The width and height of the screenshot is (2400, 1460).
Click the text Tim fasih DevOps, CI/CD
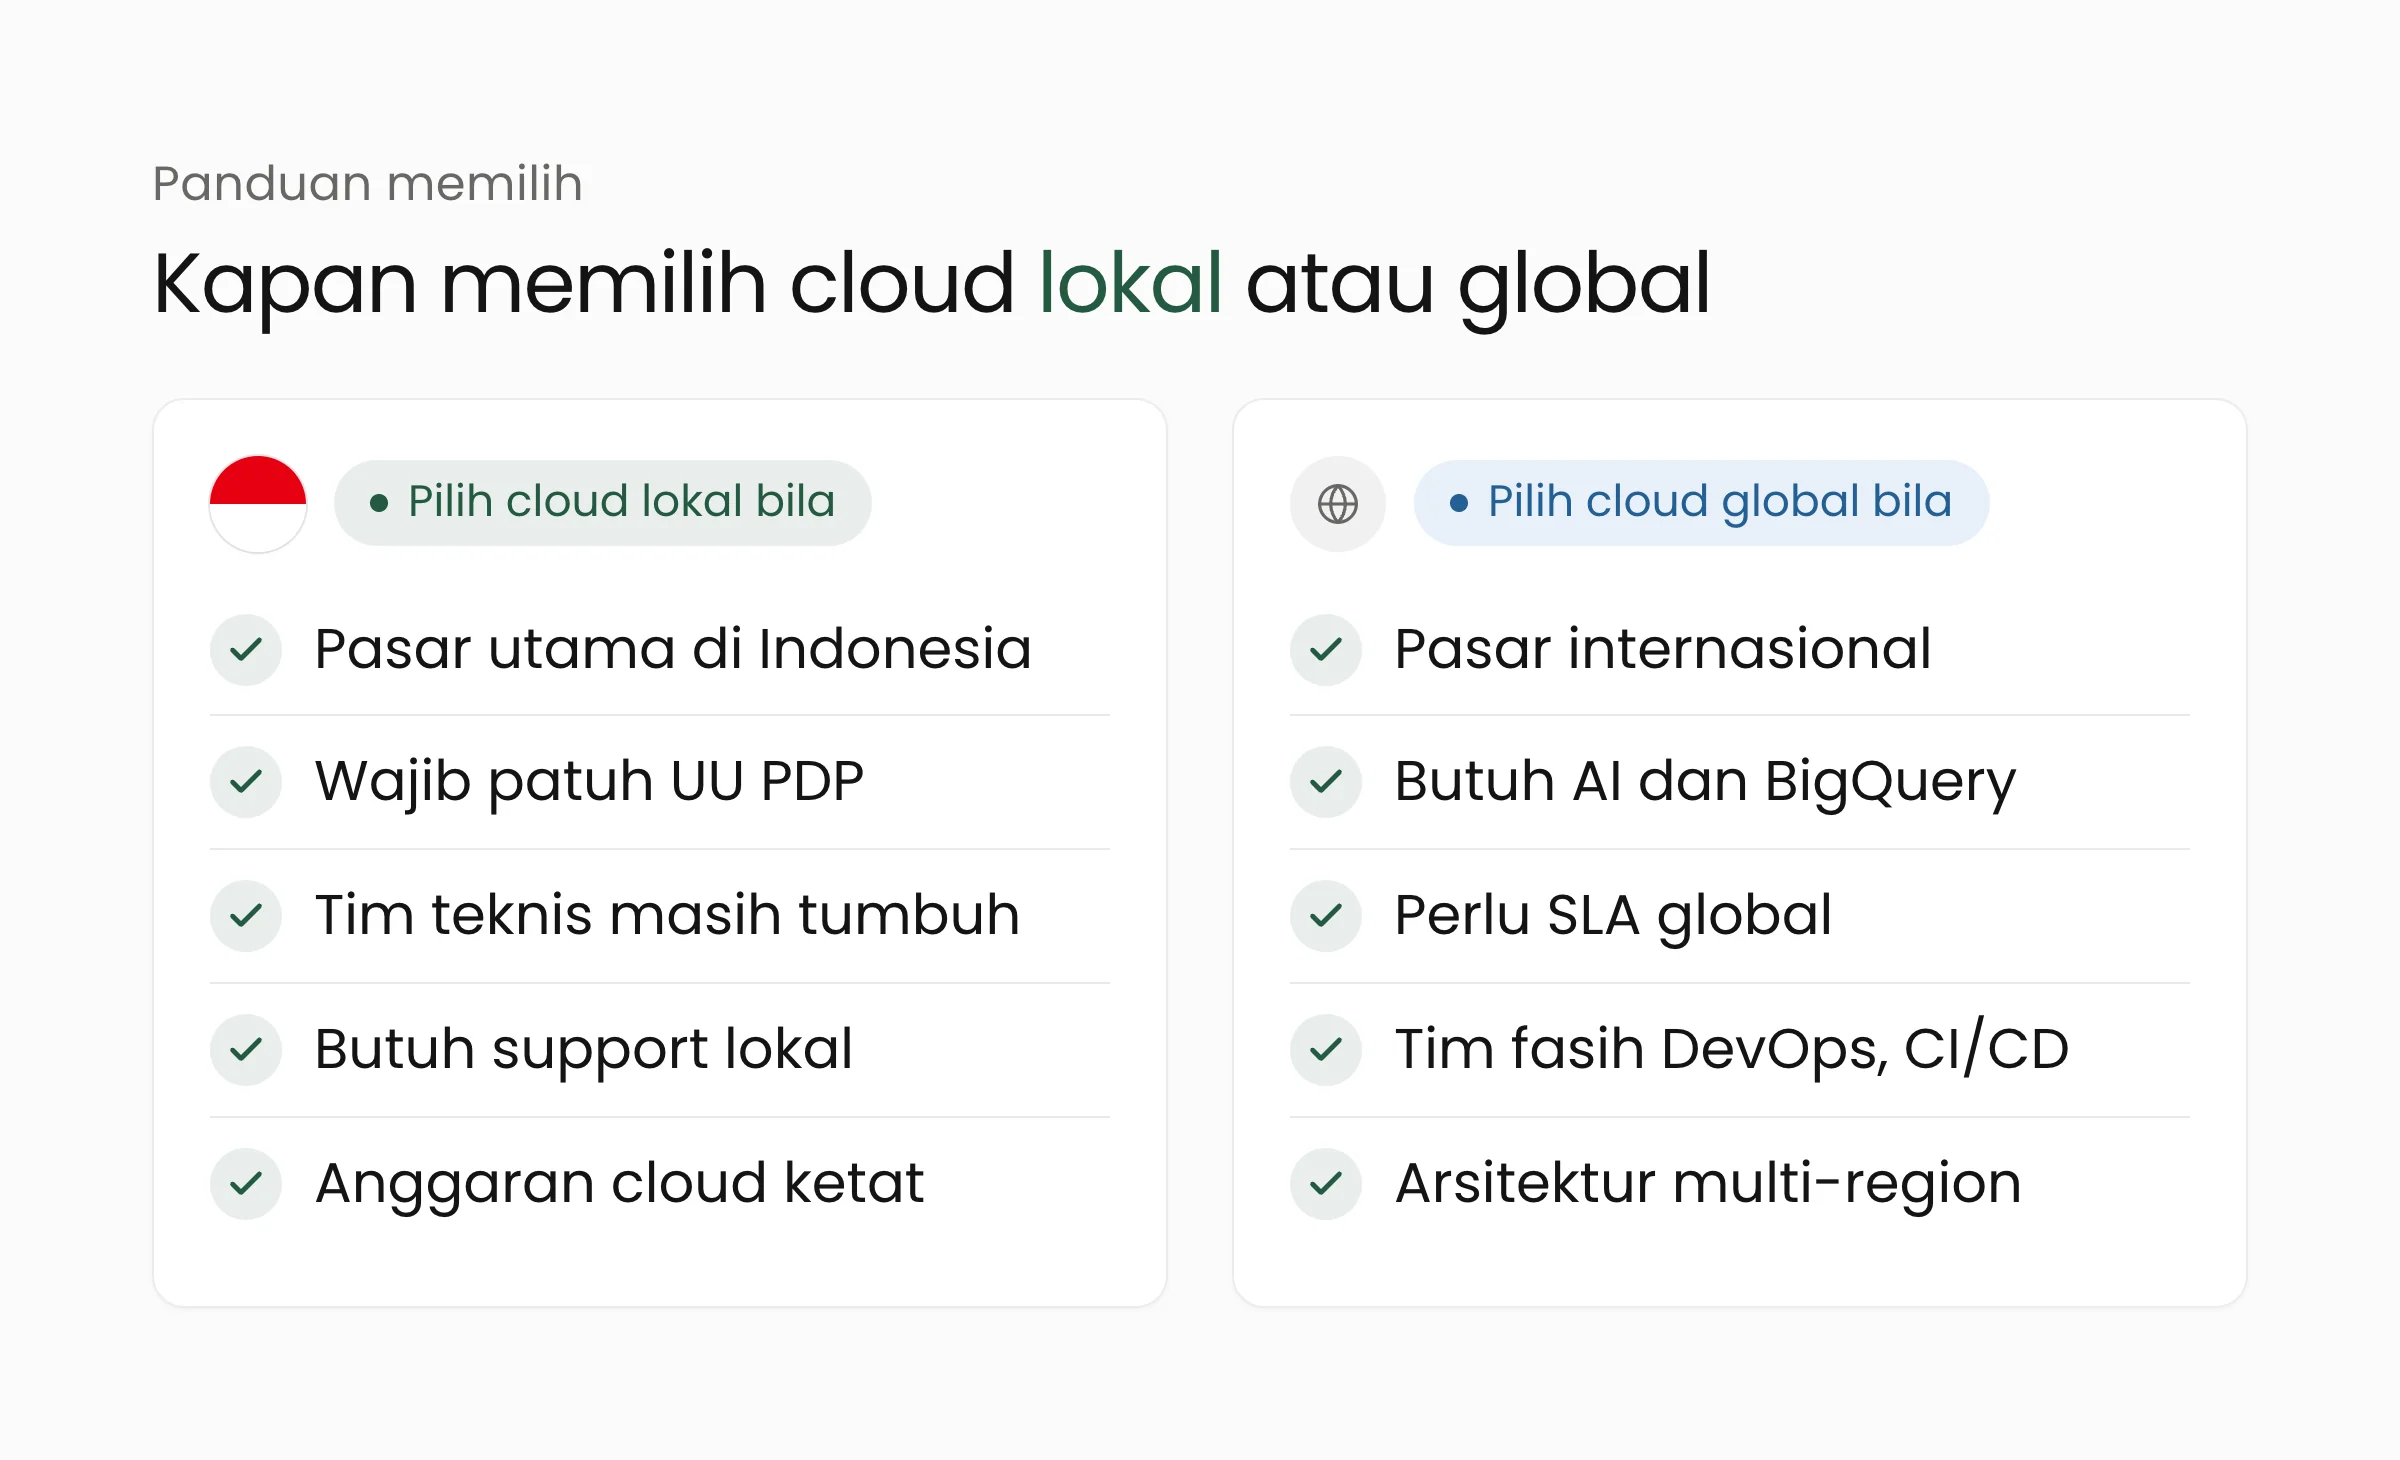(x=1732, y=1049)
